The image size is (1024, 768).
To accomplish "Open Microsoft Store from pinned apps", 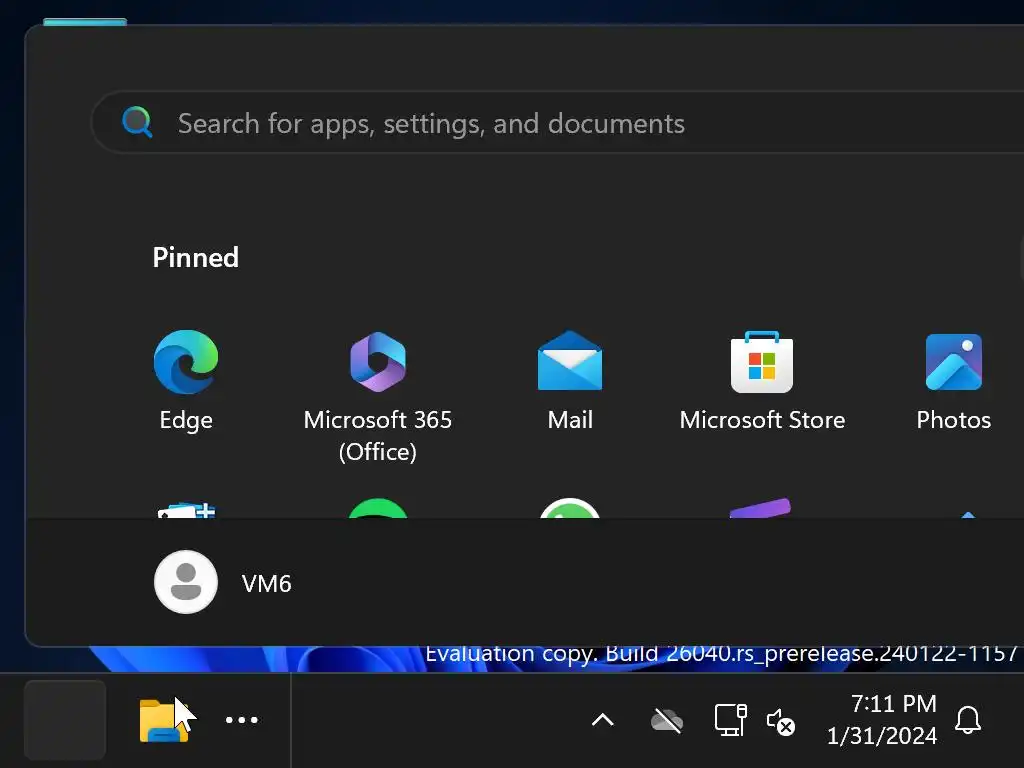I will pyautogui.click(x=761, y=362).
